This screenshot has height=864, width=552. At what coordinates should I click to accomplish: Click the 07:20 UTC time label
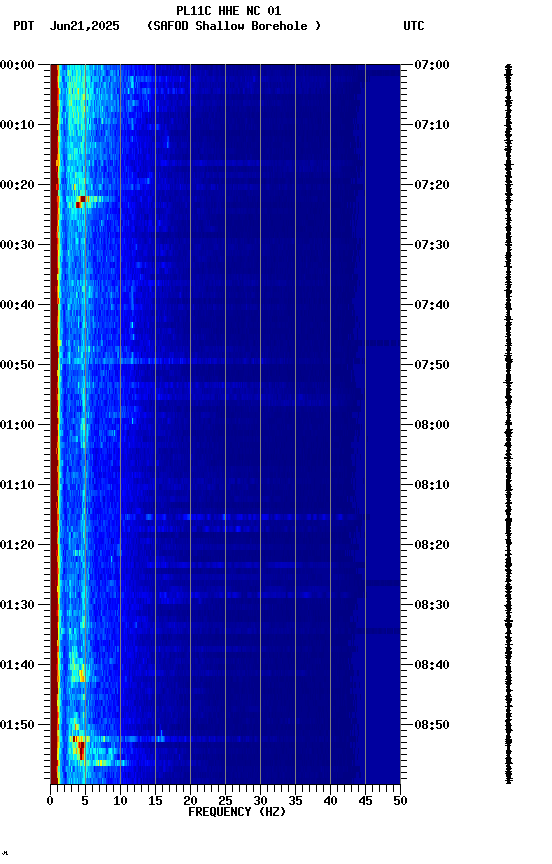point(432,185)
